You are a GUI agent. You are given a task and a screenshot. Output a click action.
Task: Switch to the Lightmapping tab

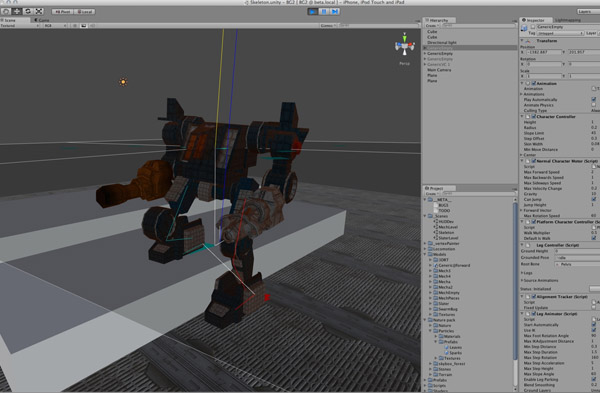[x=567, y=20]
